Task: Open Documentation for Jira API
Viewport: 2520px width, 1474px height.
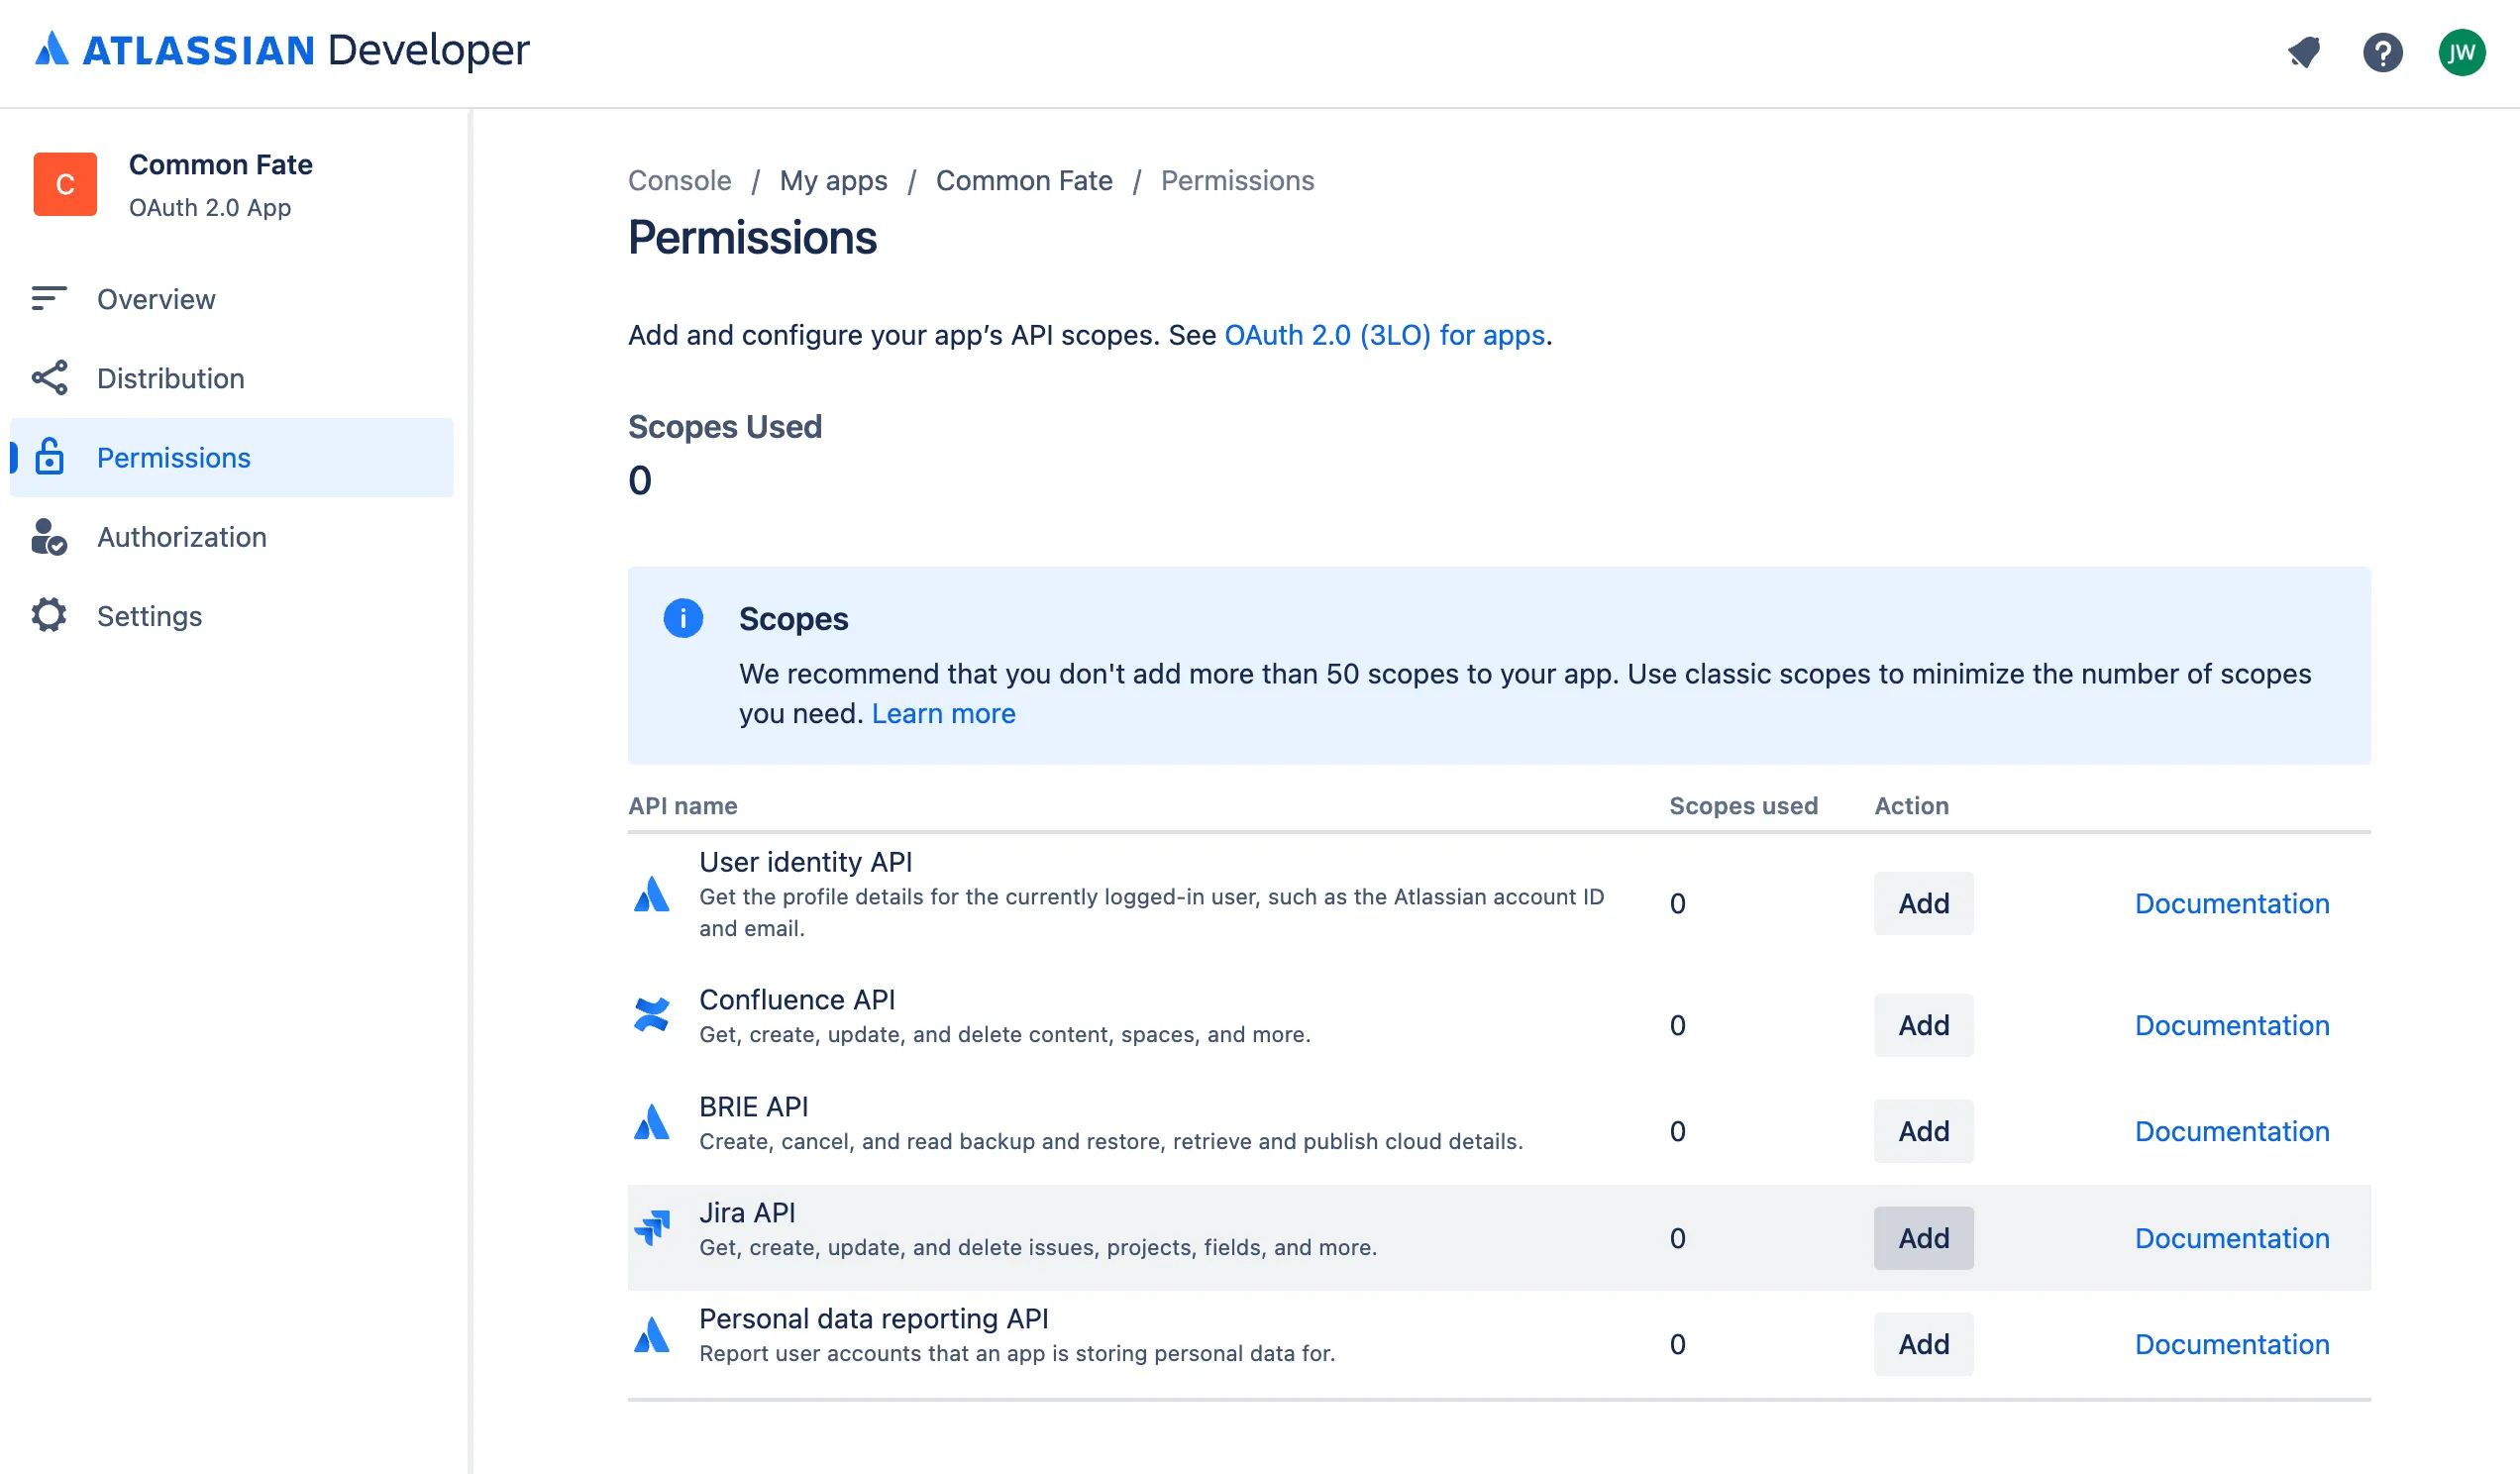Action: coord(2232,1238)
